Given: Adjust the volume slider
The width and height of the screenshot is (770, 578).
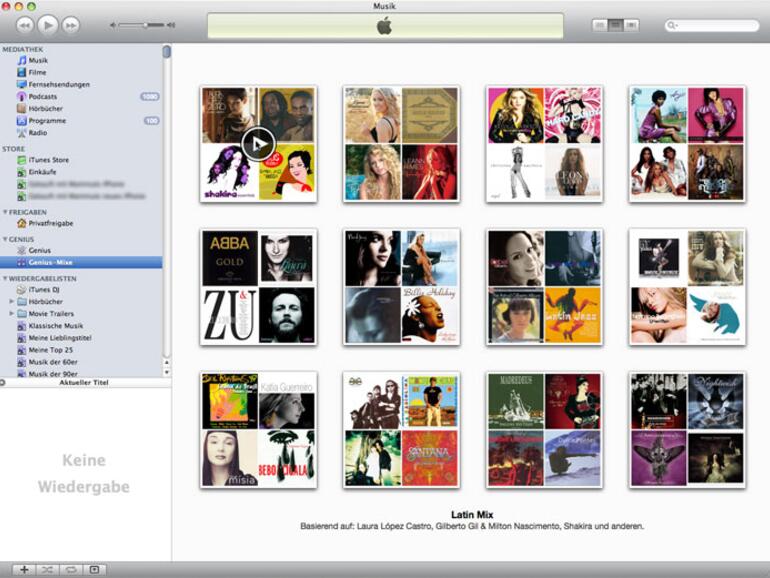Looking at the screenshot, I should pos(145,25).
